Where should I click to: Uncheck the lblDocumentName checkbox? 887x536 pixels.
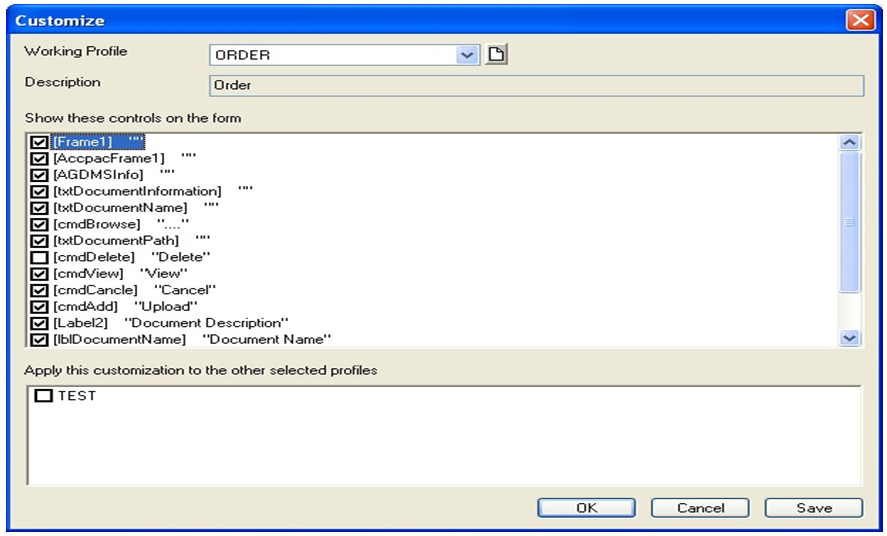pyautogui.click(x=39, y=339)
